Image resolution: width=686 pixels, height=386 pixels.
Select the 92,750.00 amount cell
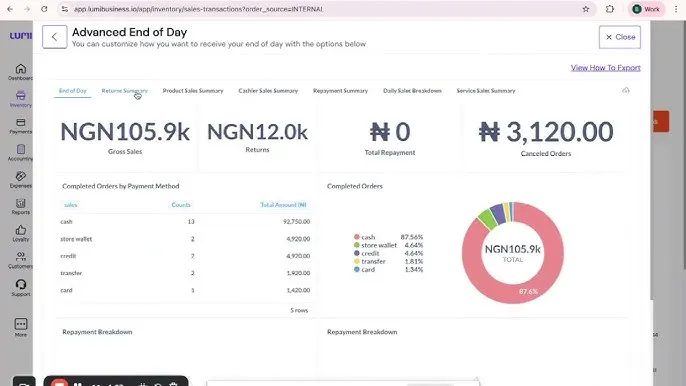tap(297, 221)
